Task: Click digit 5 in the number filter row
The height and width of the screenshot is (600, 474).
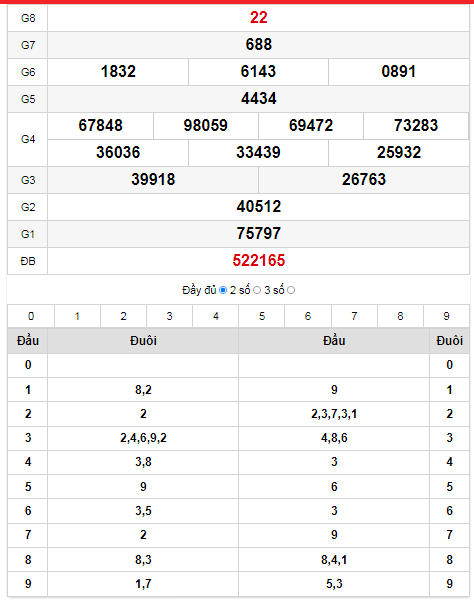Action: (262, 316)
